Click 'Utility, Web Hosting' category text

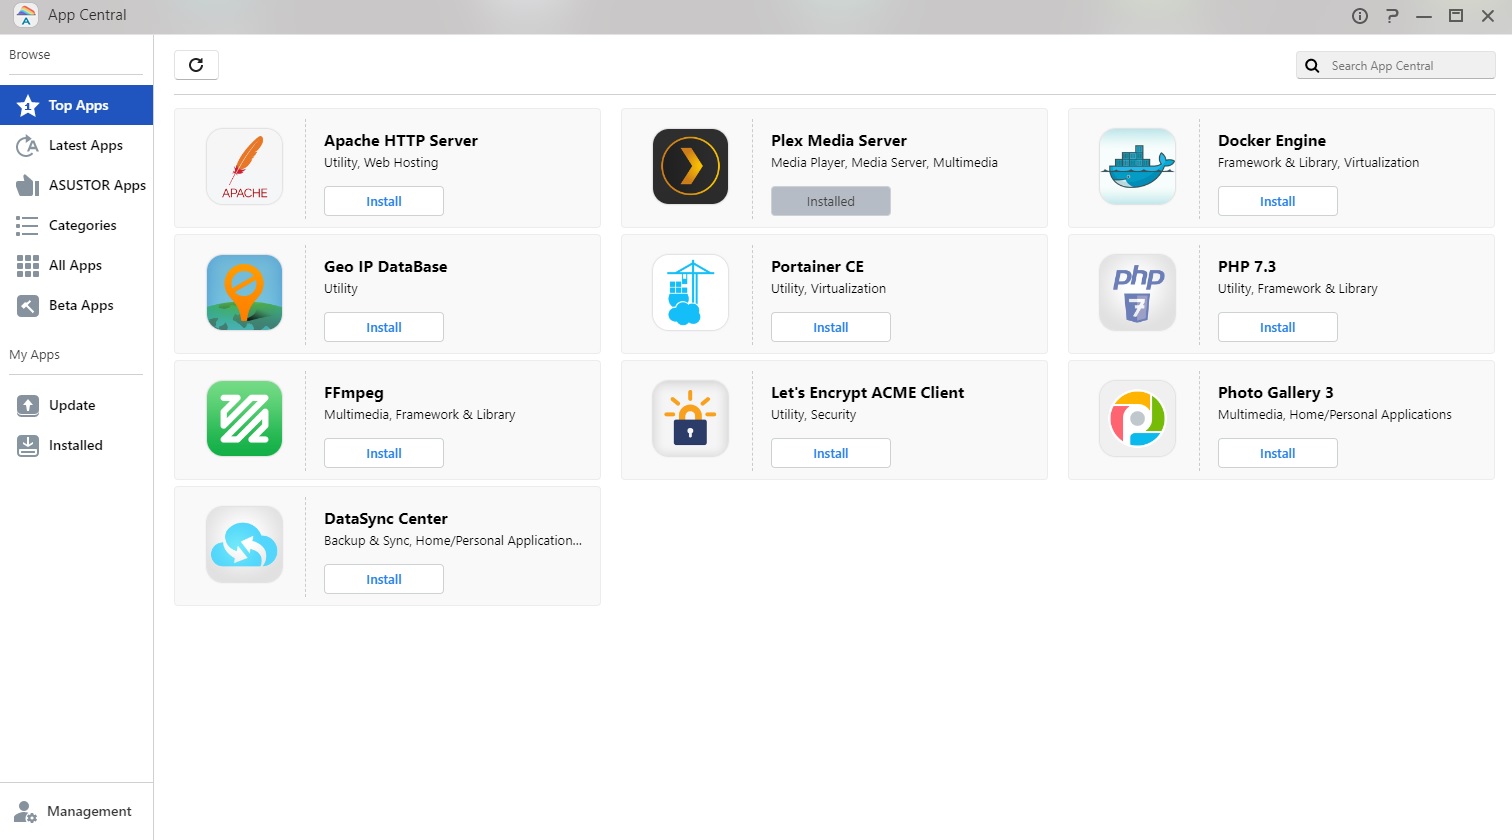[x=381, y=163]
